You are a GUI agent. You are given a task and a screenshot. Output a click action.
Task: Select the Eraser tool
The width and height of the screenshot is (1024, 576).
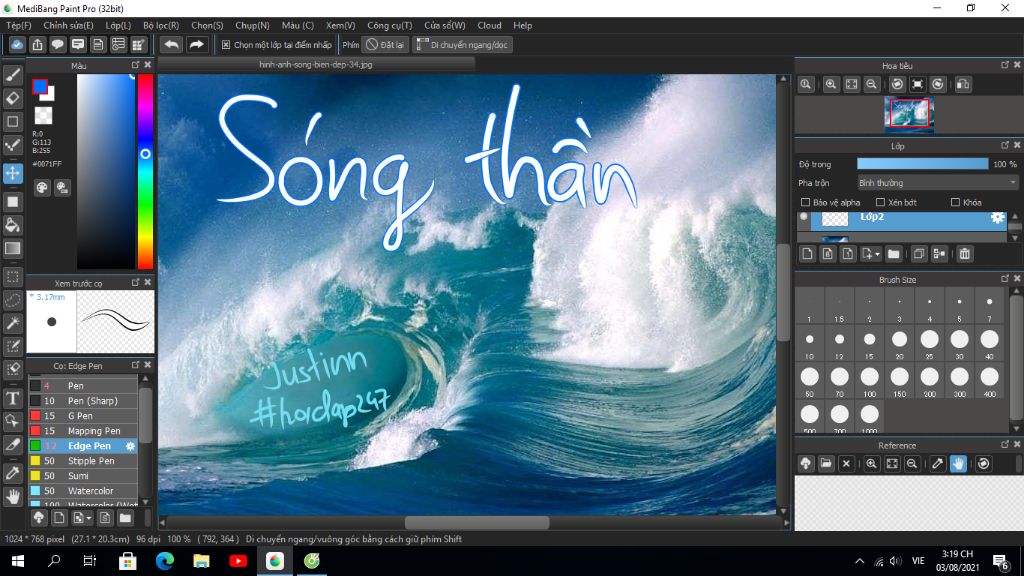tap(12, 98)
